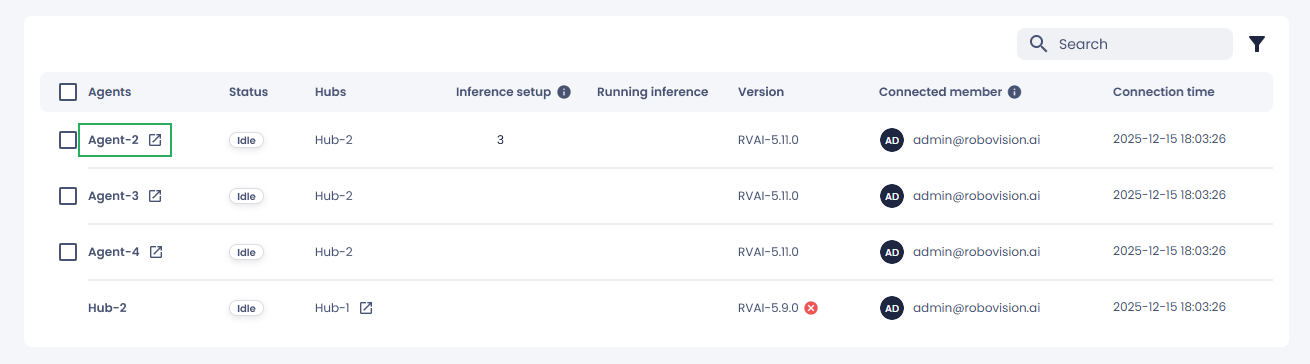Click the AD avatar in Agent-2 row
The image size is (1310, 364).
coord(891,140)
